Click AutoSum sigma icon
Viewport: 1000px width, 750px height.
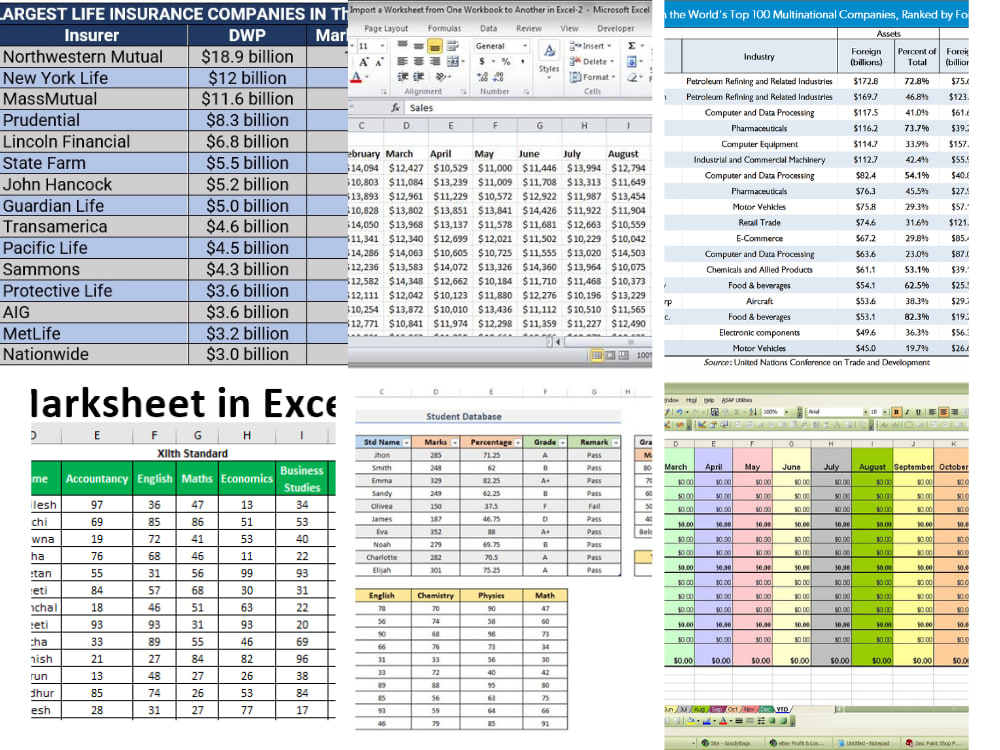point(631,46)
